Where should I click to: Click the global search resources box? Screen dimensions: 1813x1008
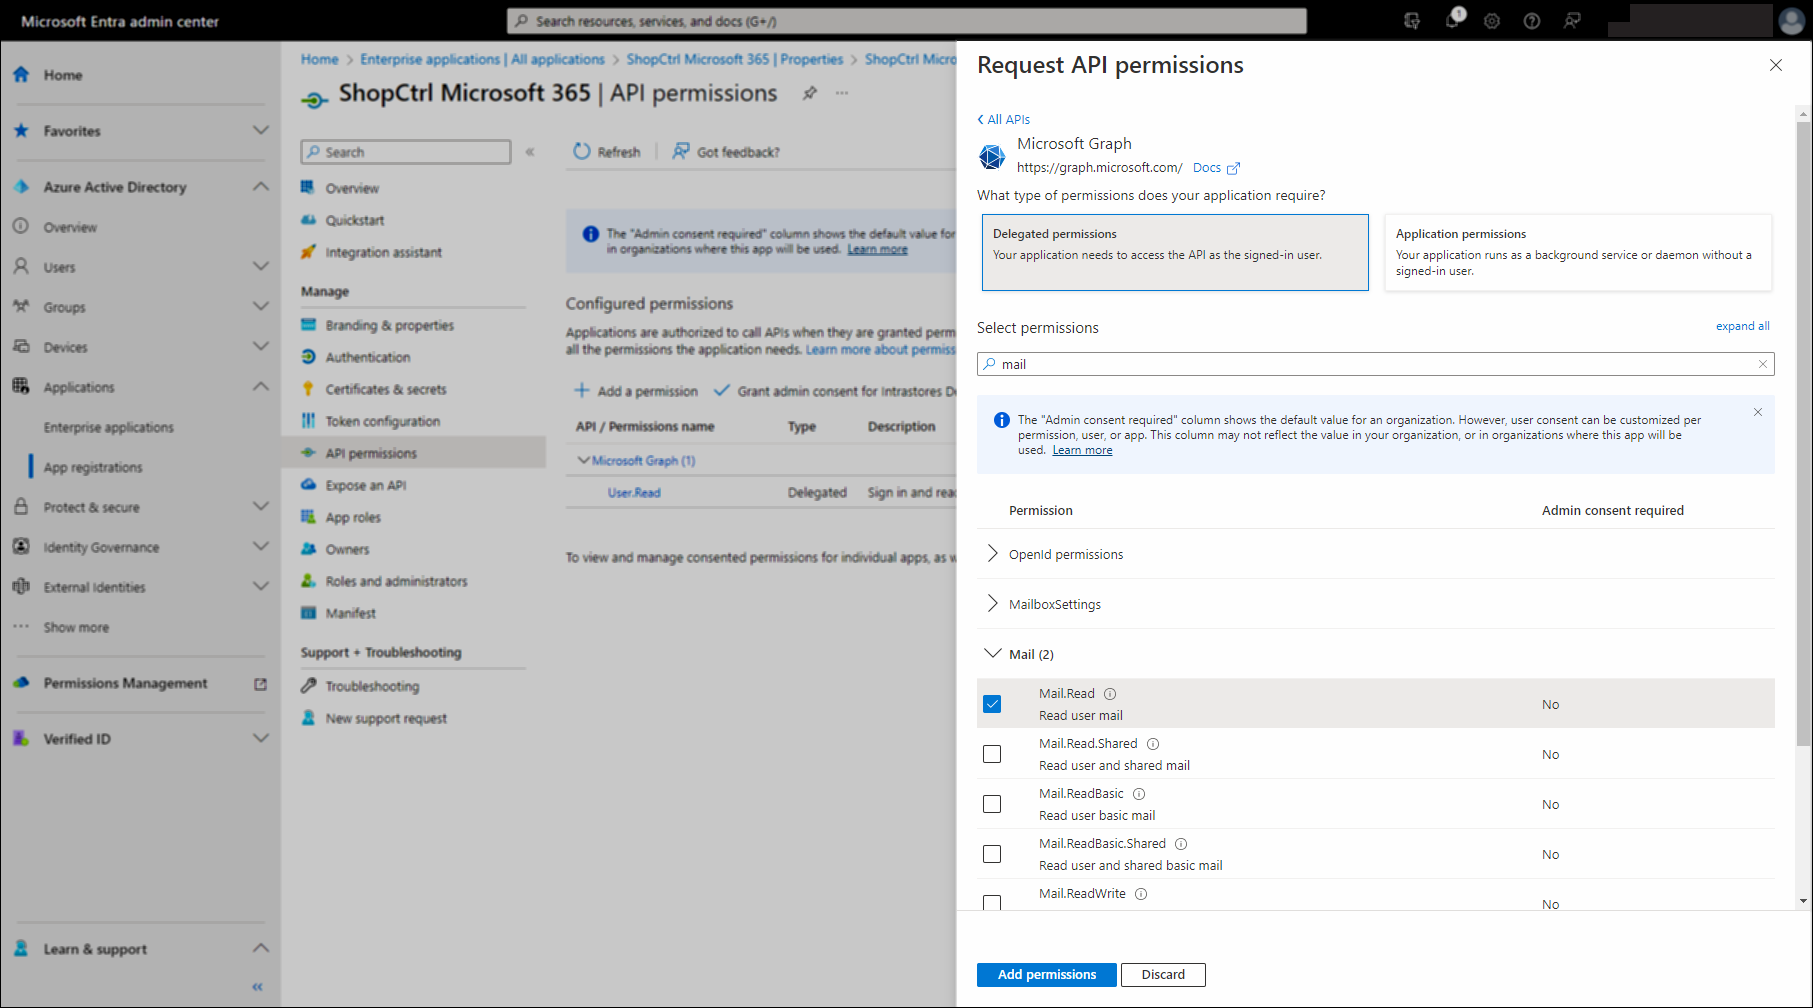coord(907,21)
